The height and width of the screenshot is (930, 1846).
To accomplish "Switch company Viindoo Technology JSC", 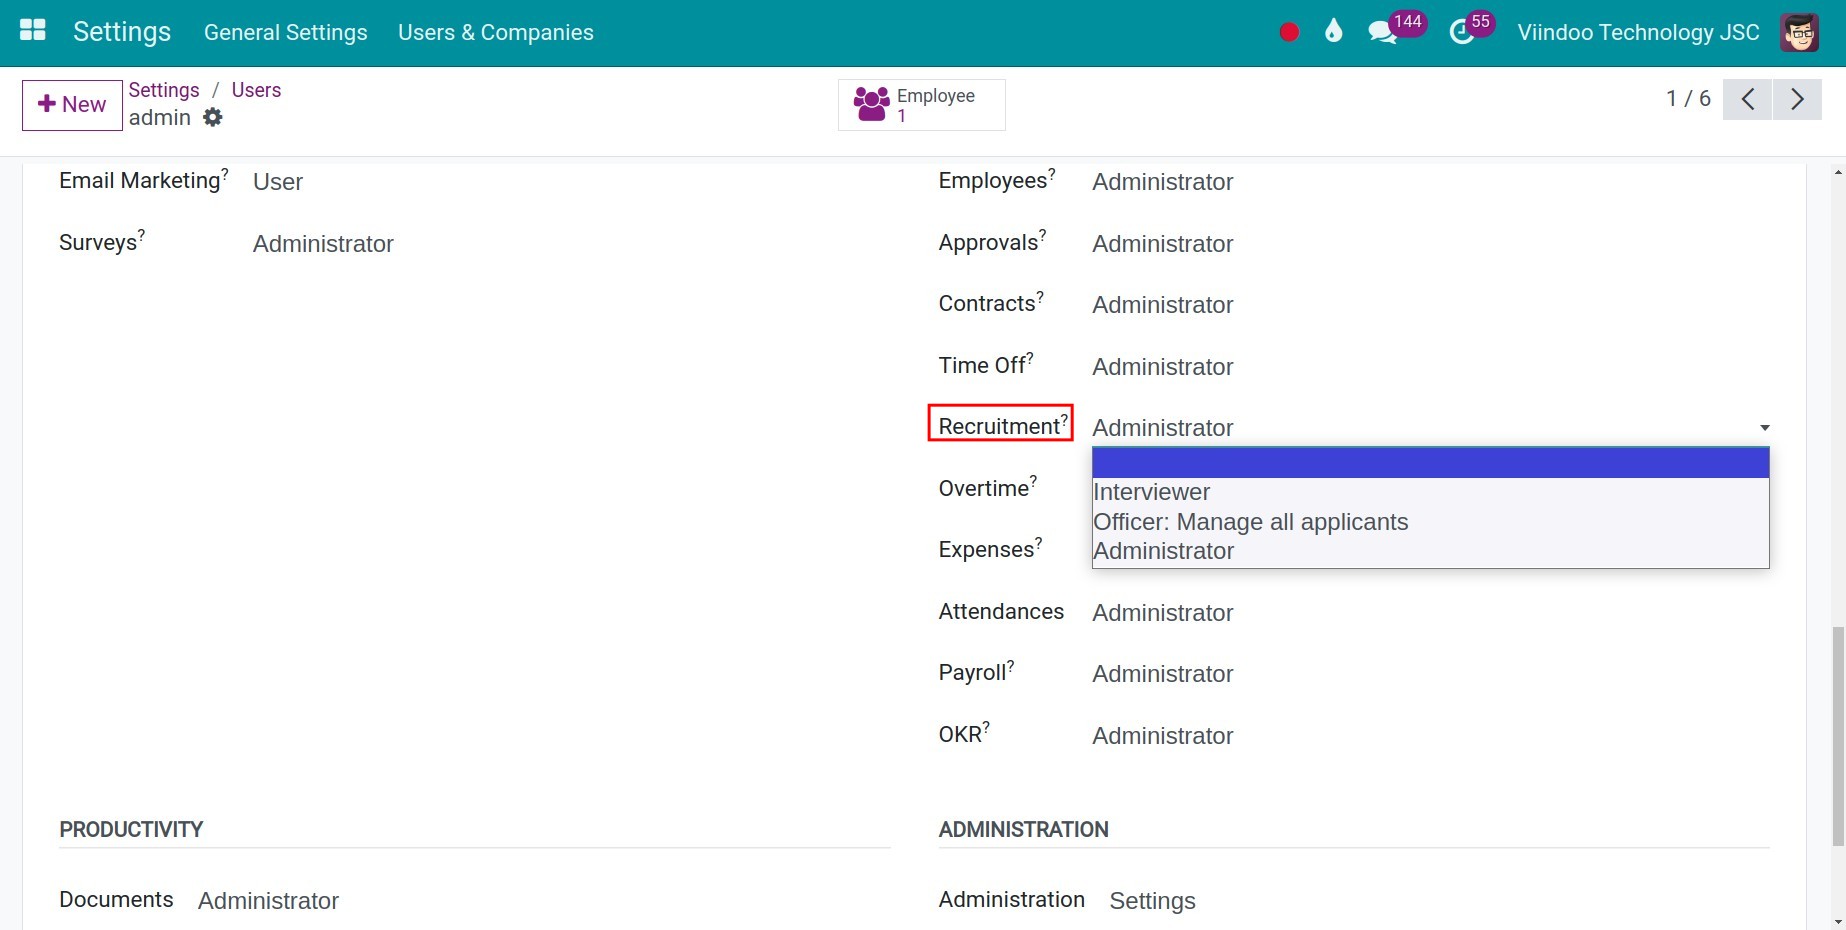I will (x=1638, y=32).
